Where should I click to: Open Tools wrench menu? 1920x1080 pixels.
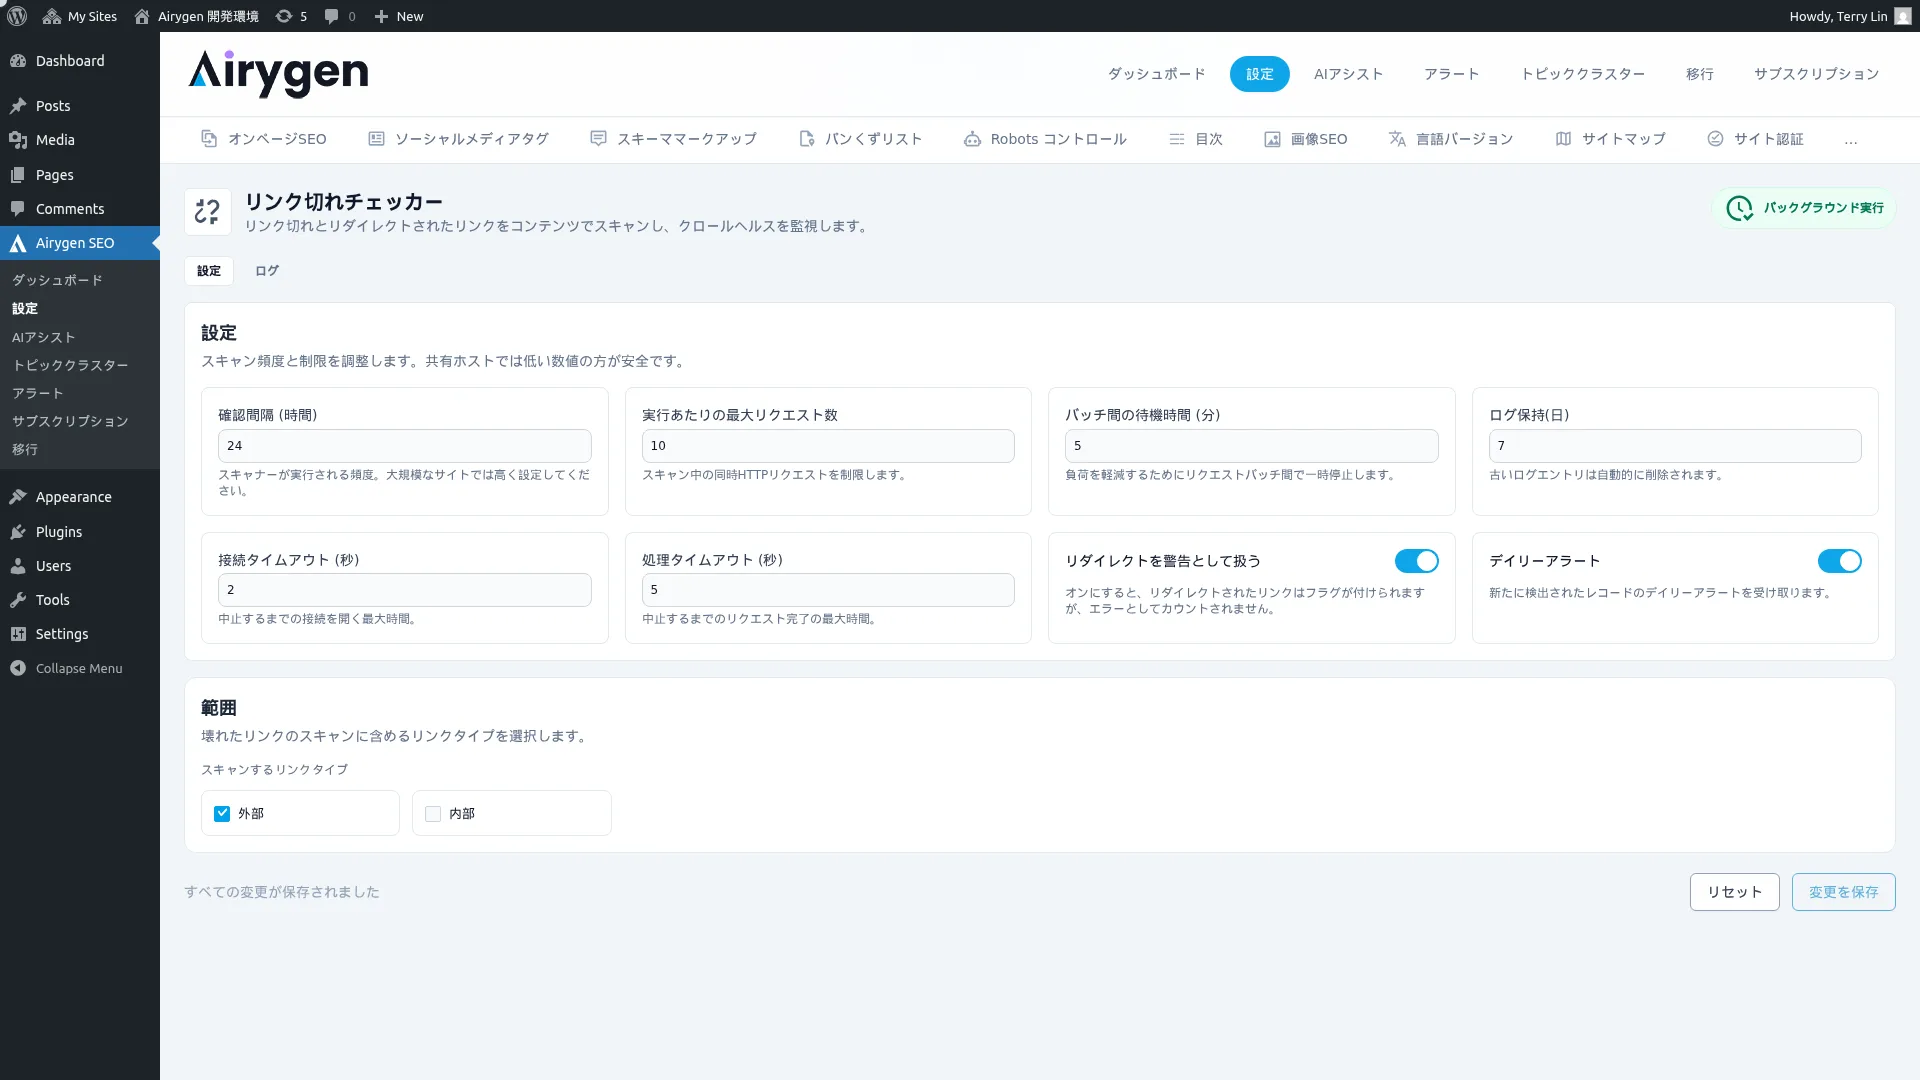pos(80,600)
